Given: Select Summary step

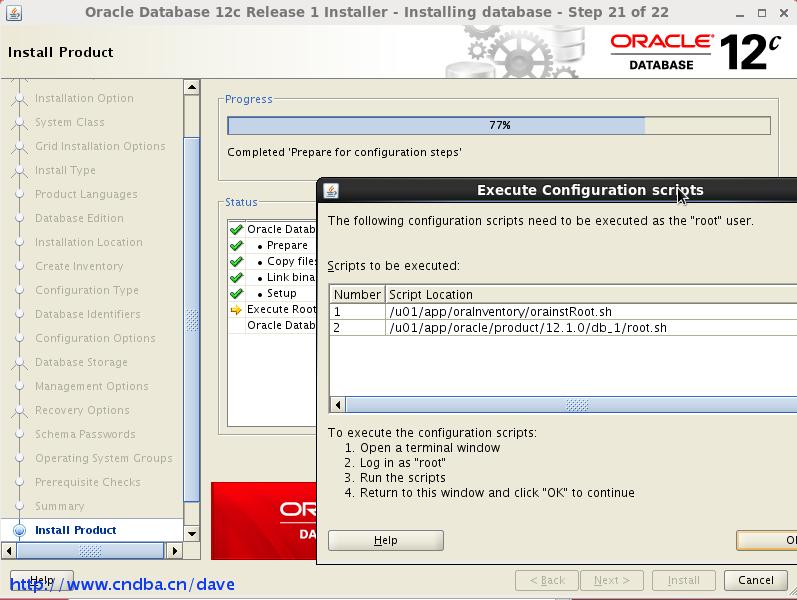Looking at the screenshot, I should [60, 506].
